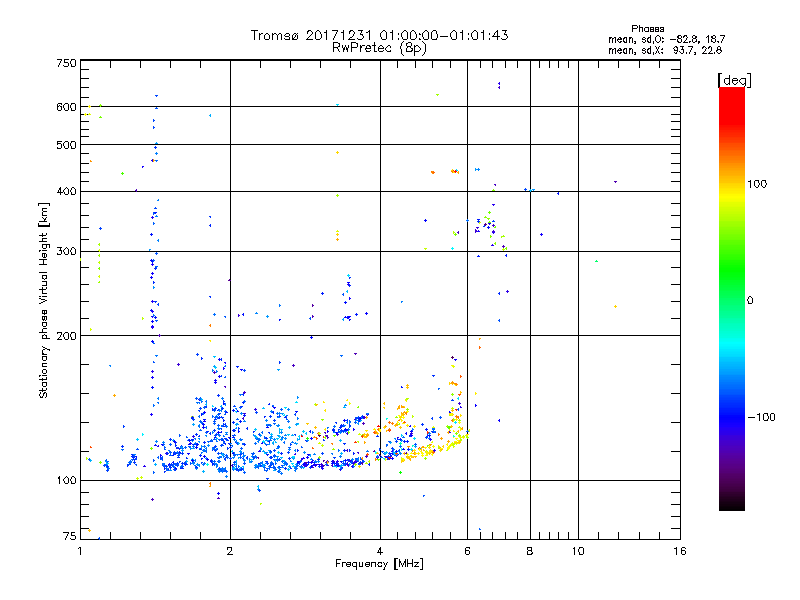This screenshot has height=600, width=800.
Task: Click the x-axis tick label '6'
Action: [467, 551]
